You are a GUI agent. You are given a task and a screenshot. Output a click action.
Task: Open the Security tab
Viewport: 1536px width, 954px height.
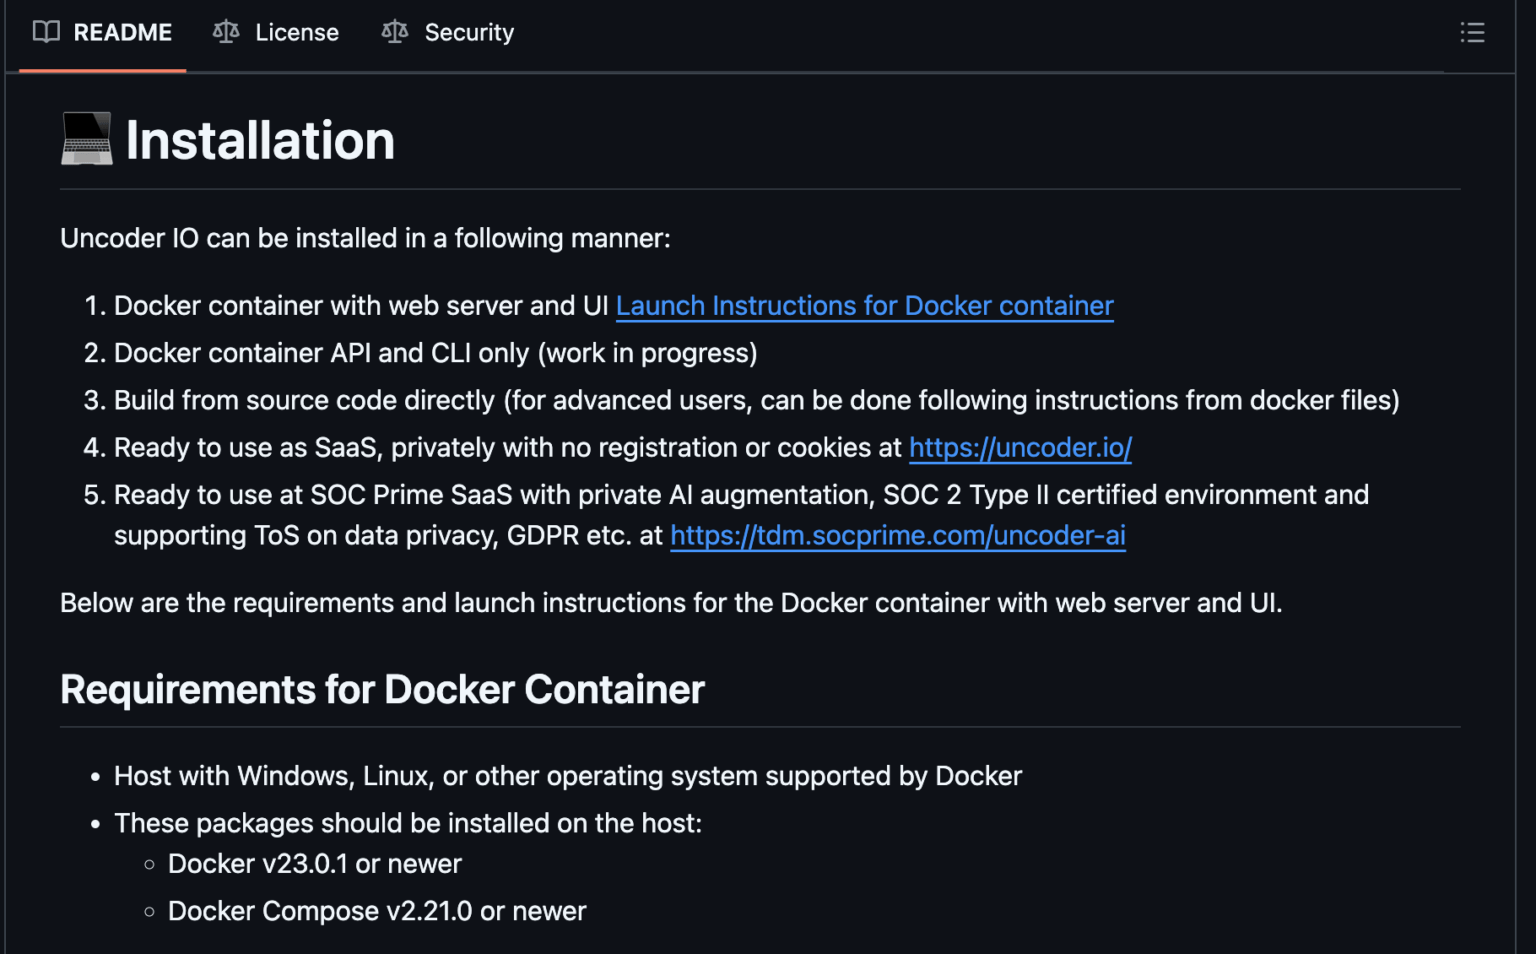pos(446,31)
